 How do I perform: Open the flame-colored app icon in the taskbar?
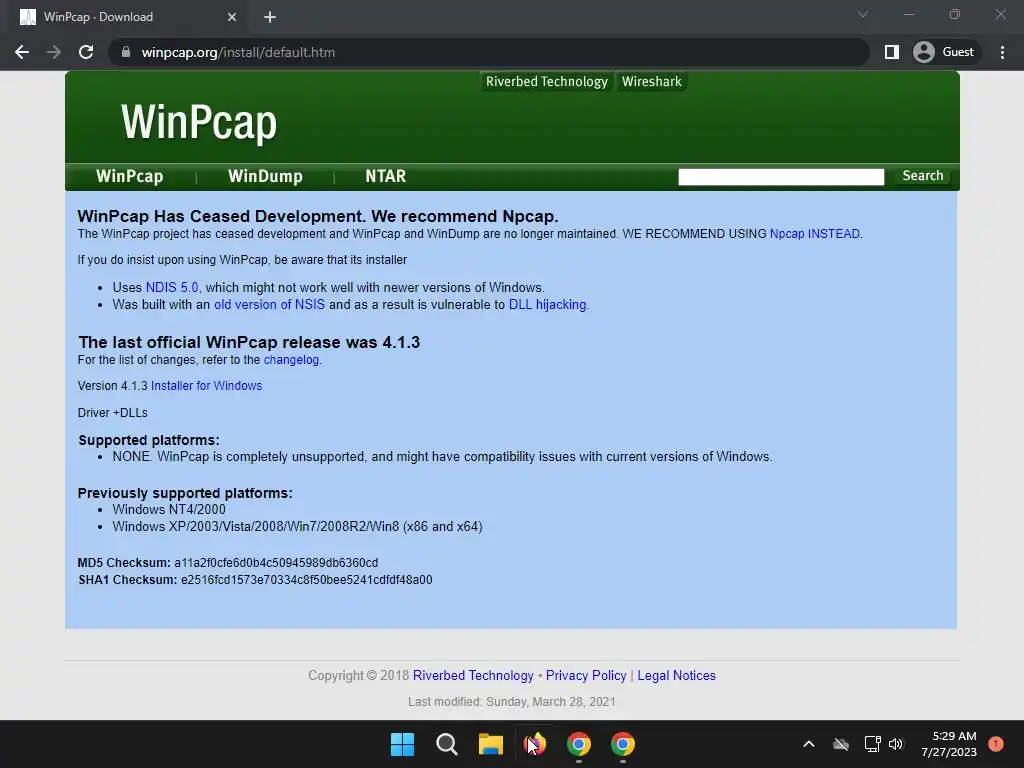tap(535, 744)
